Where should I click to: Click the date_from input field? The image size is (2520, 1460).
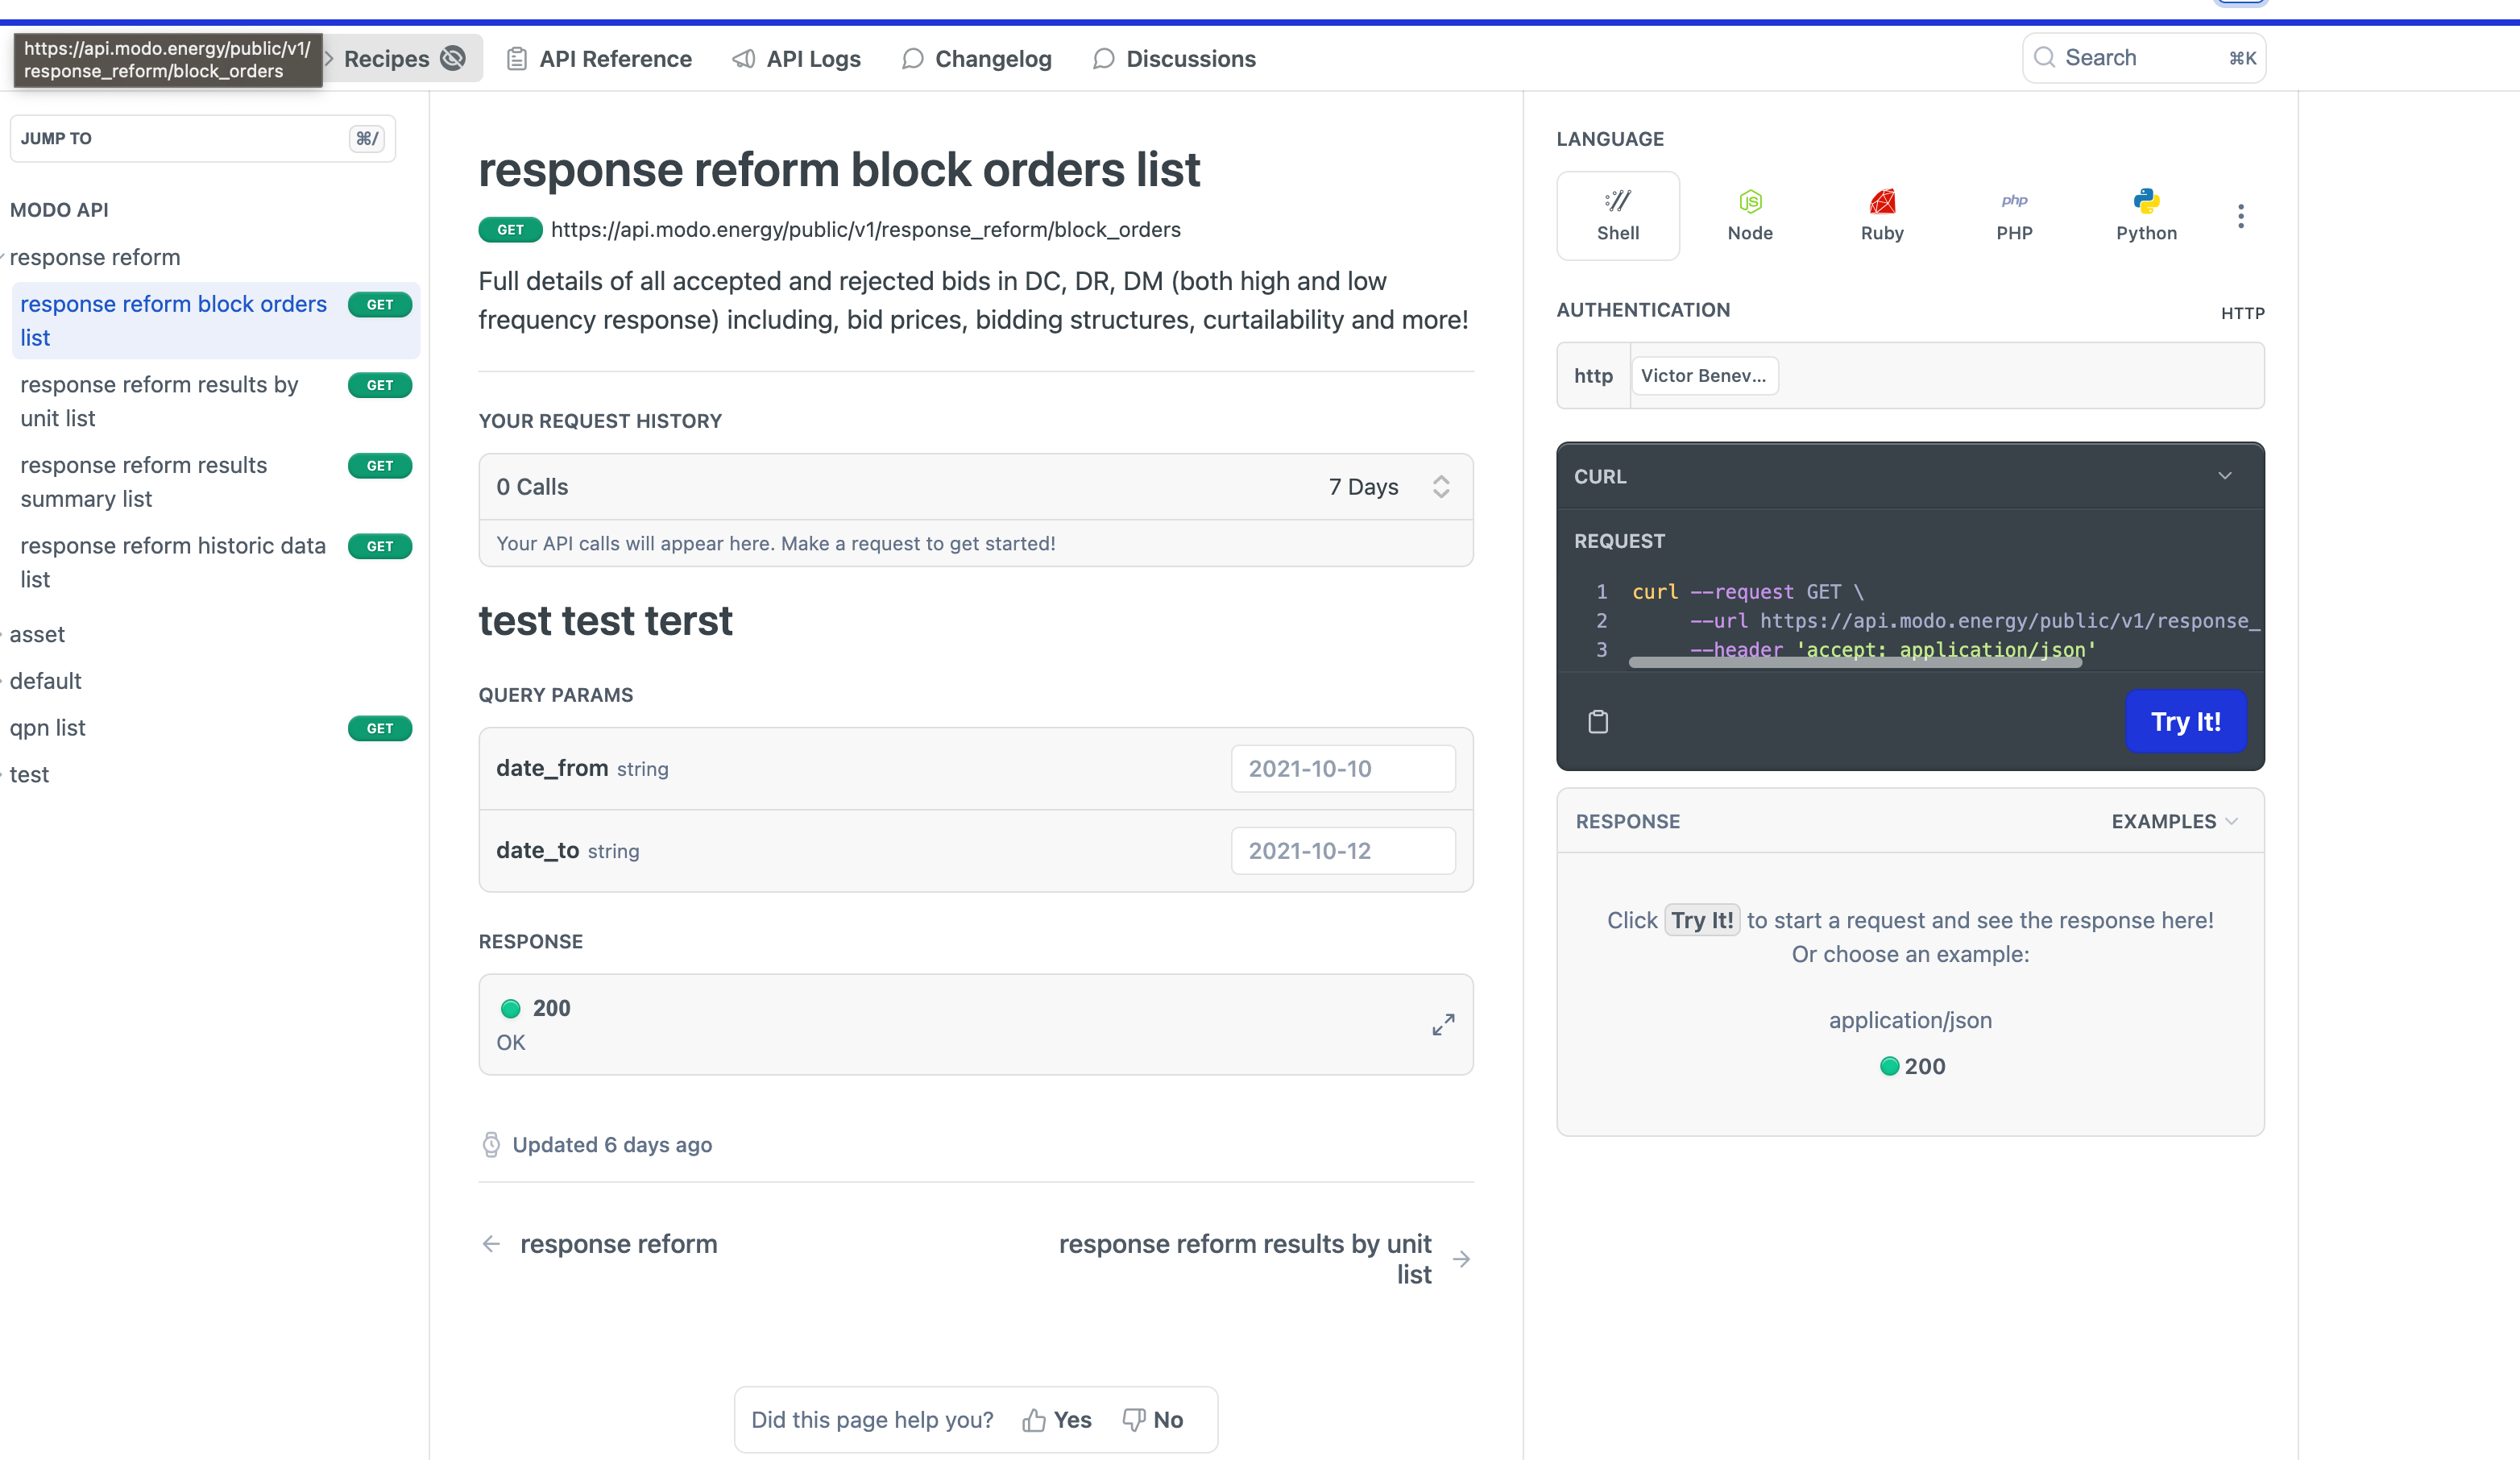point(1342,768)
